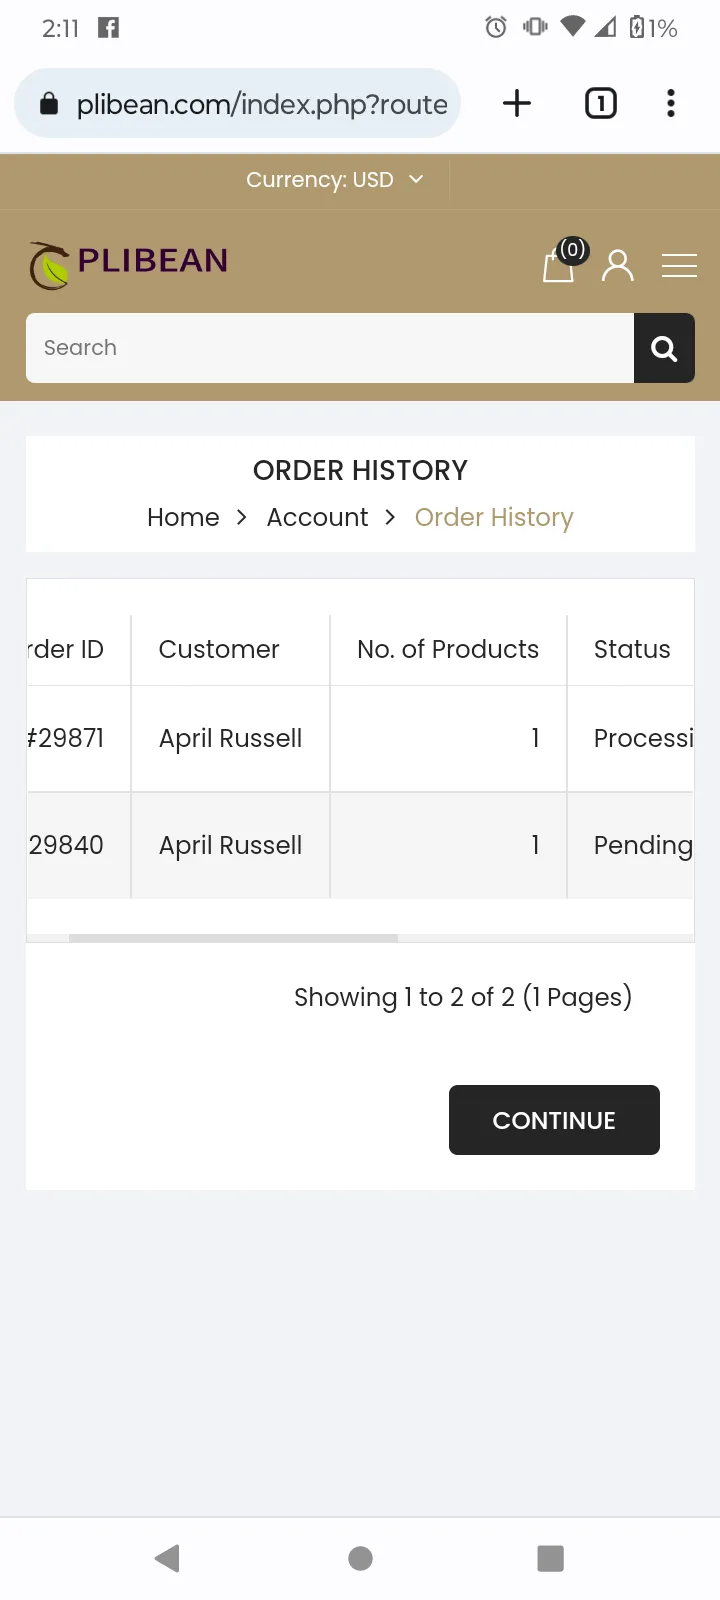Image resolution: width=720 pixels, height=1600 pixels.
Task: Open the Chrome three-dot overflow menu
Action: (x=671, y=103)
